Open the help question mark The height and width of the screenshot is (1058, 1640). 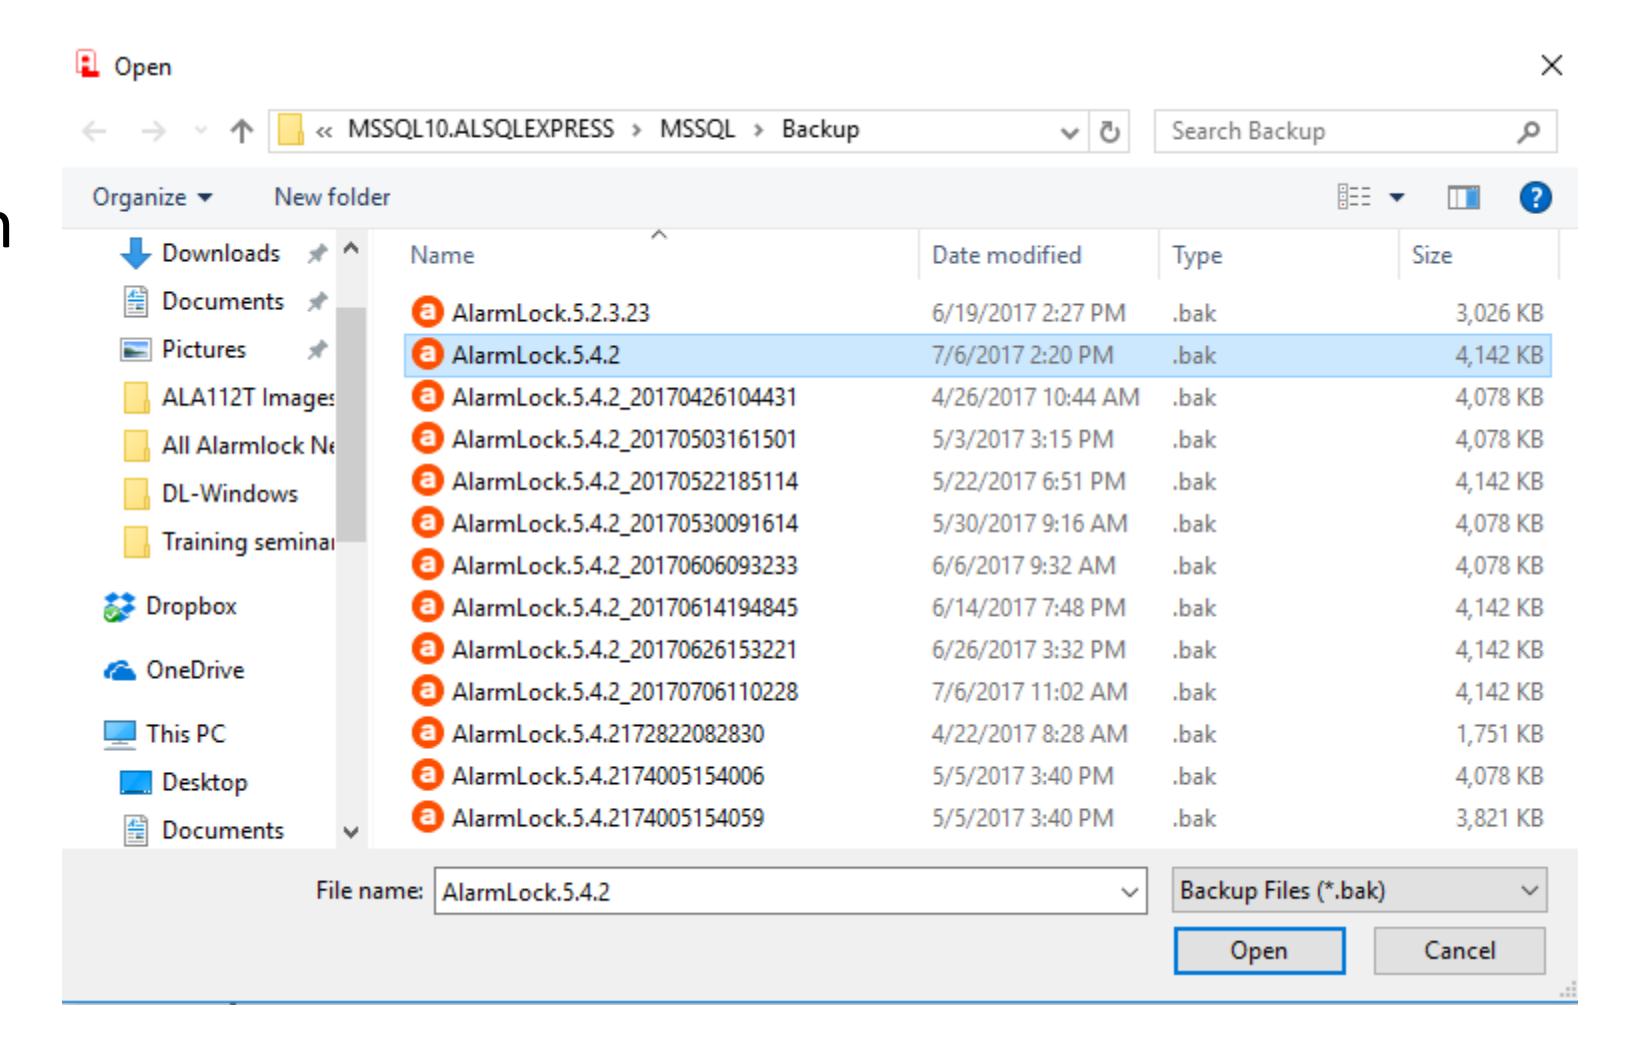coord(1535,197)
